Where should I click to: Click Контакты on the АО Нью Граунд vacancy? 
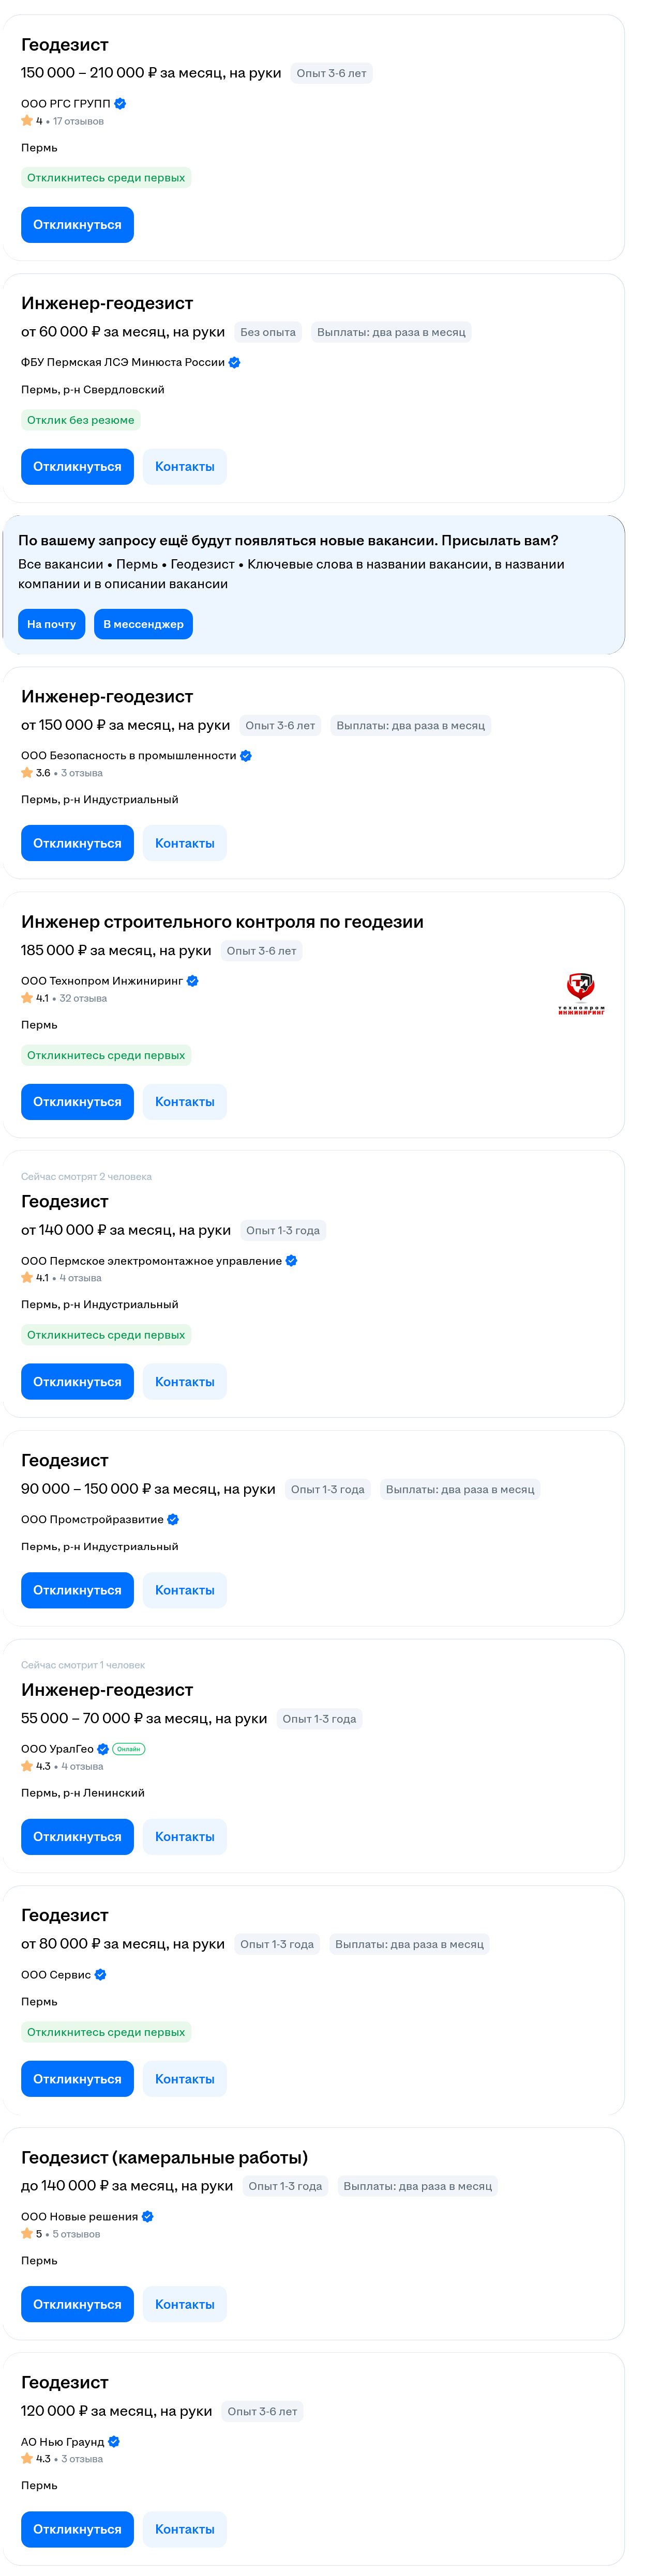click(185, 2529)
